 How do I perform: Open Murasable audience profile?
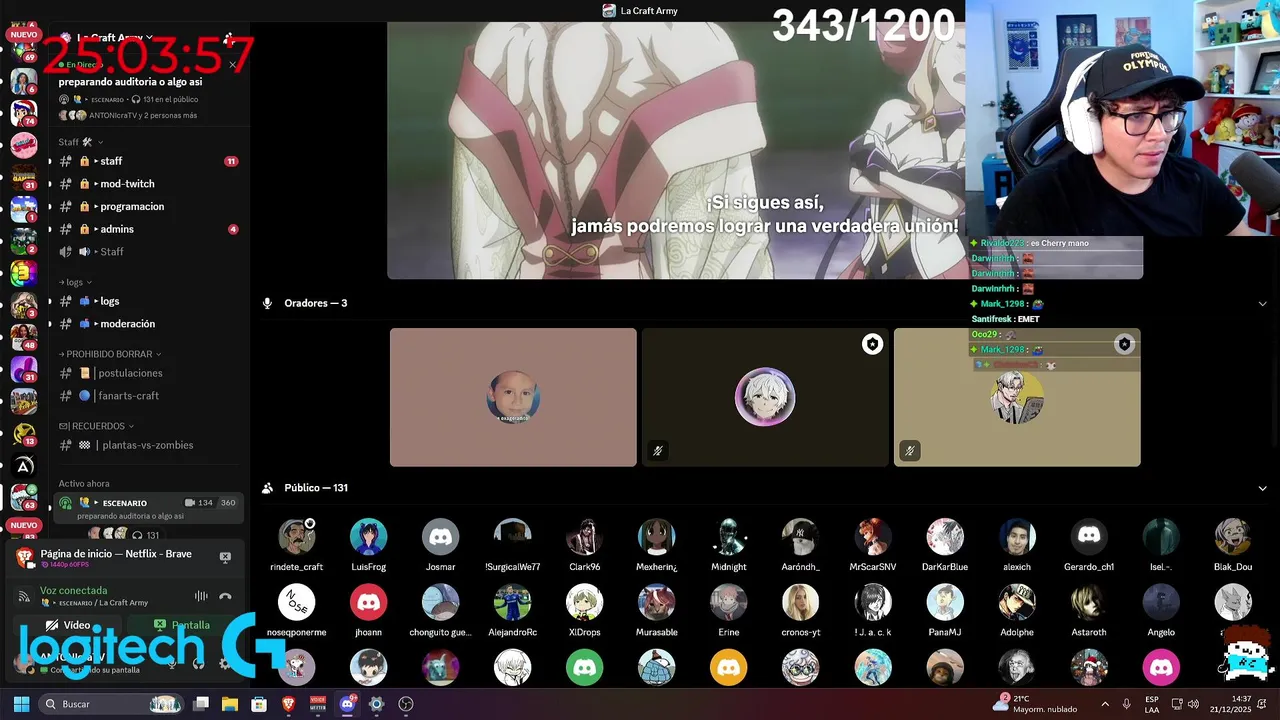click(657, 611)
